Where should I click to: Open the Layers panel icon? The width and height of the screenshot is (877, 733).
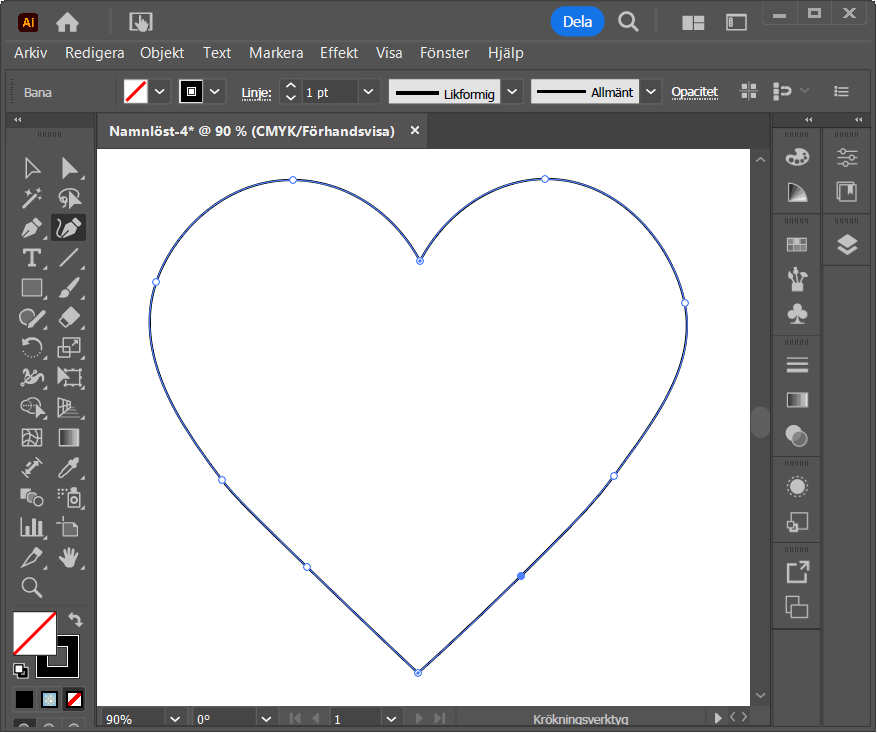click(x=847, y=245)
